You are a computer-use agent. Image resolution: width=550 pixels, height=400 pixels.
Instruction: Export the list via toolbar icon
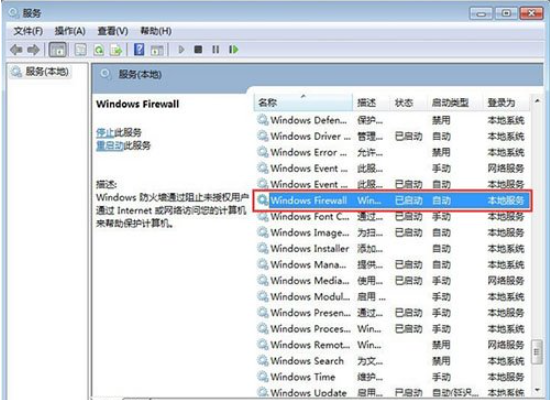click(116, 50)
